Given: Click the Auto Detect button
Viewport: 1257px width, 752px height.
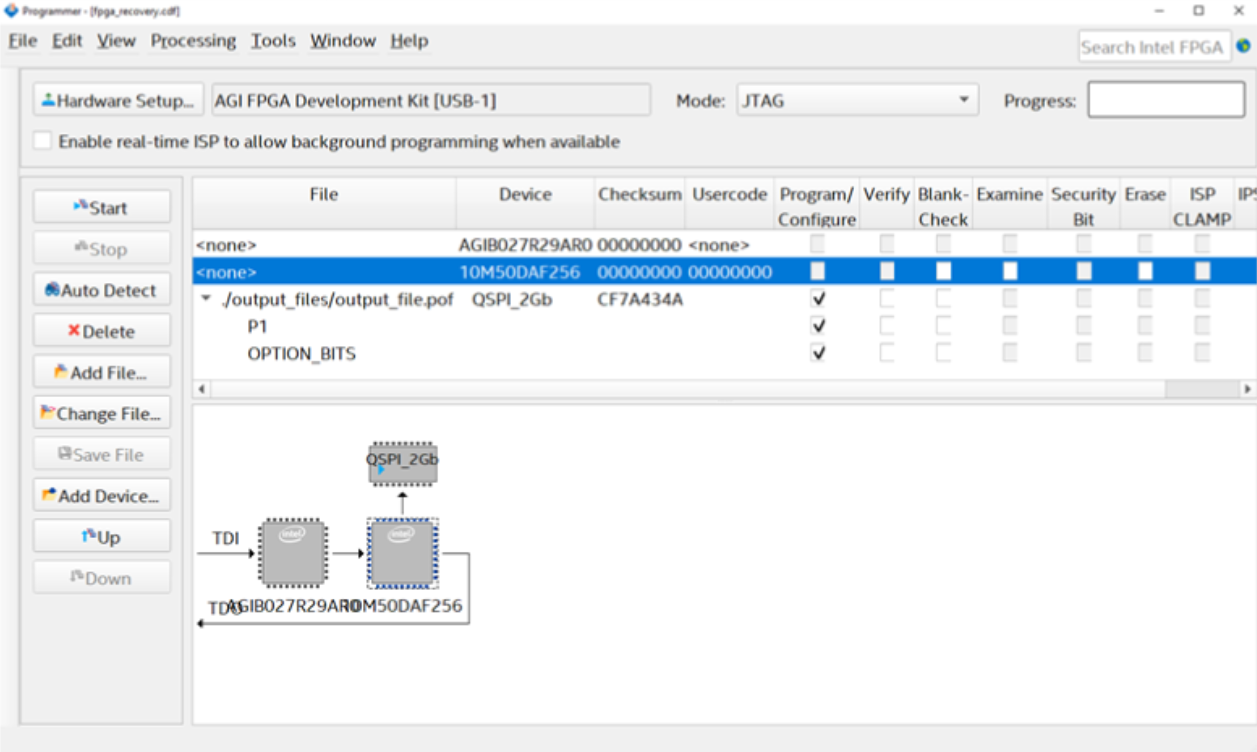Looking at the screenshot, I should click(102, 290).
